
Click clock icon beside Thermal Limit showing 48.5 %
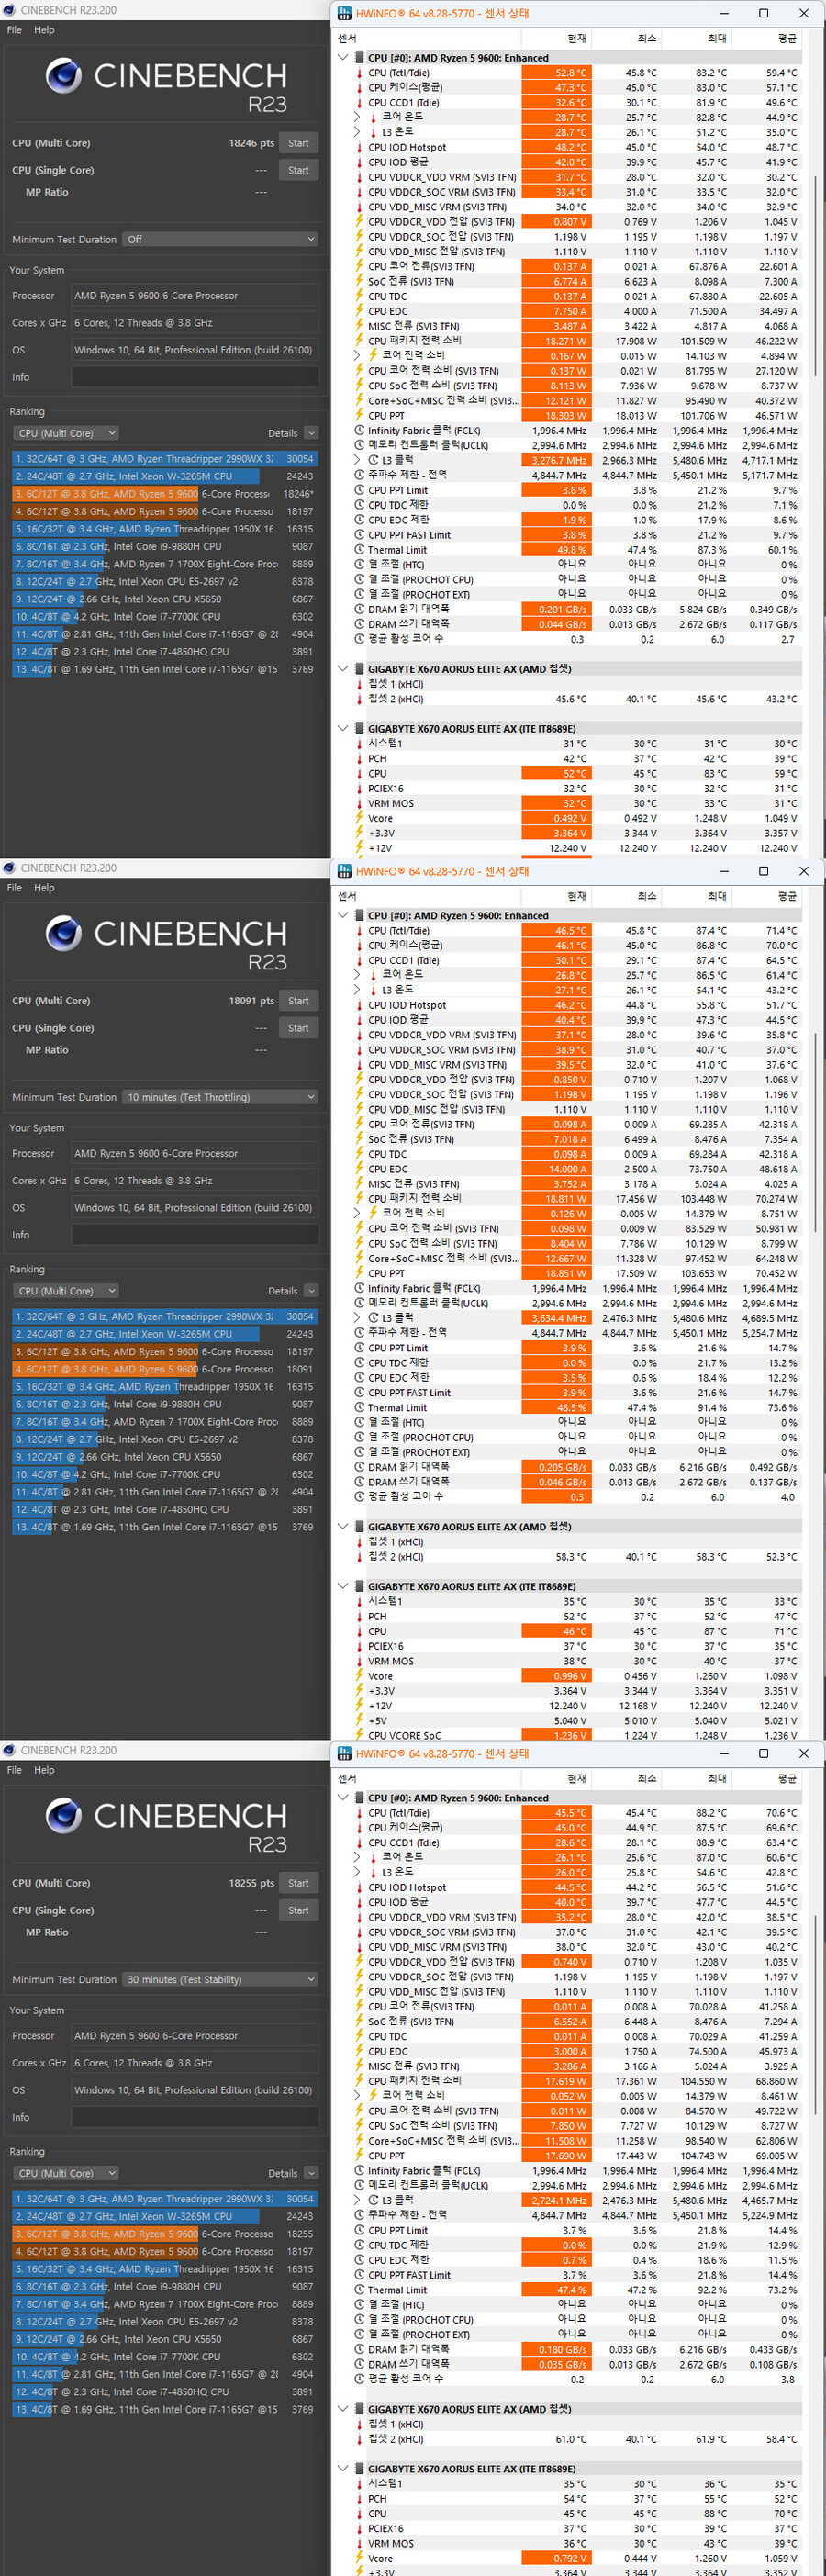point(360,1408)
